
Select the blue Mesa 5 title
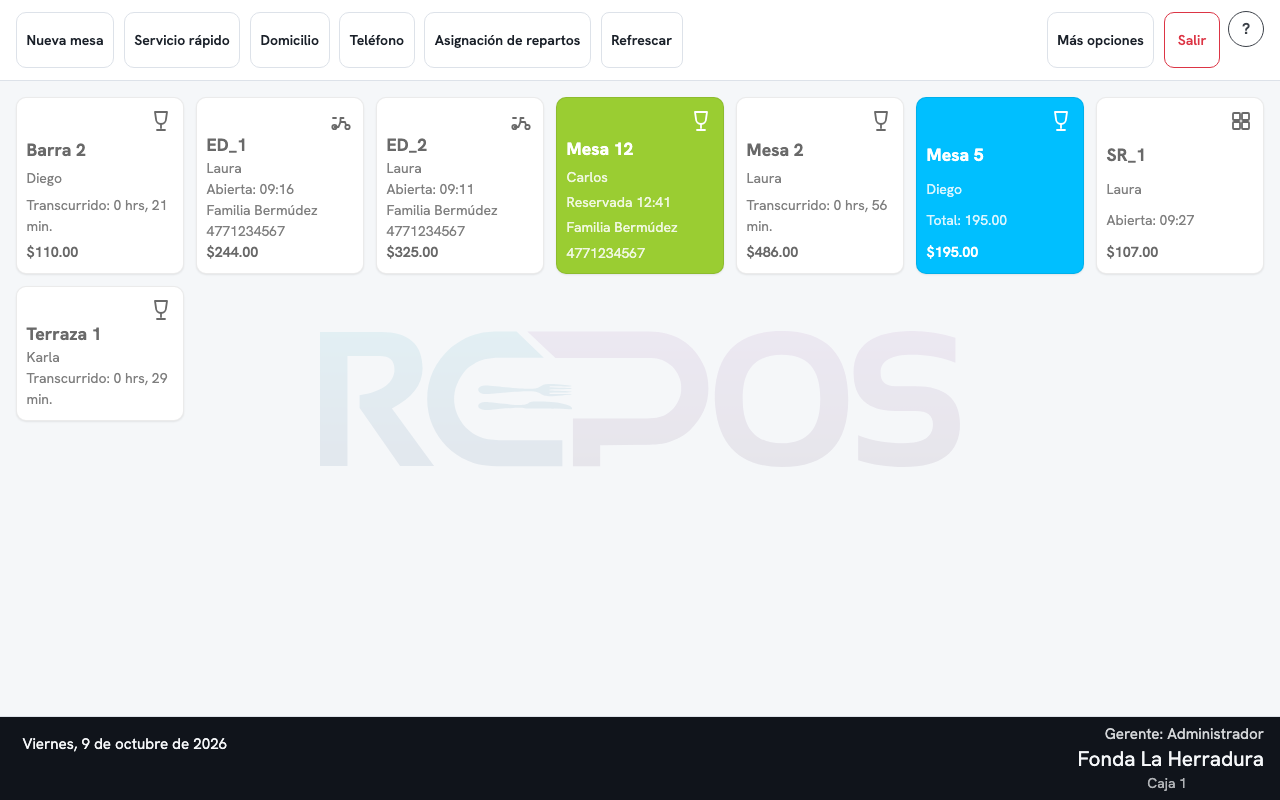[x=955, y=155]
